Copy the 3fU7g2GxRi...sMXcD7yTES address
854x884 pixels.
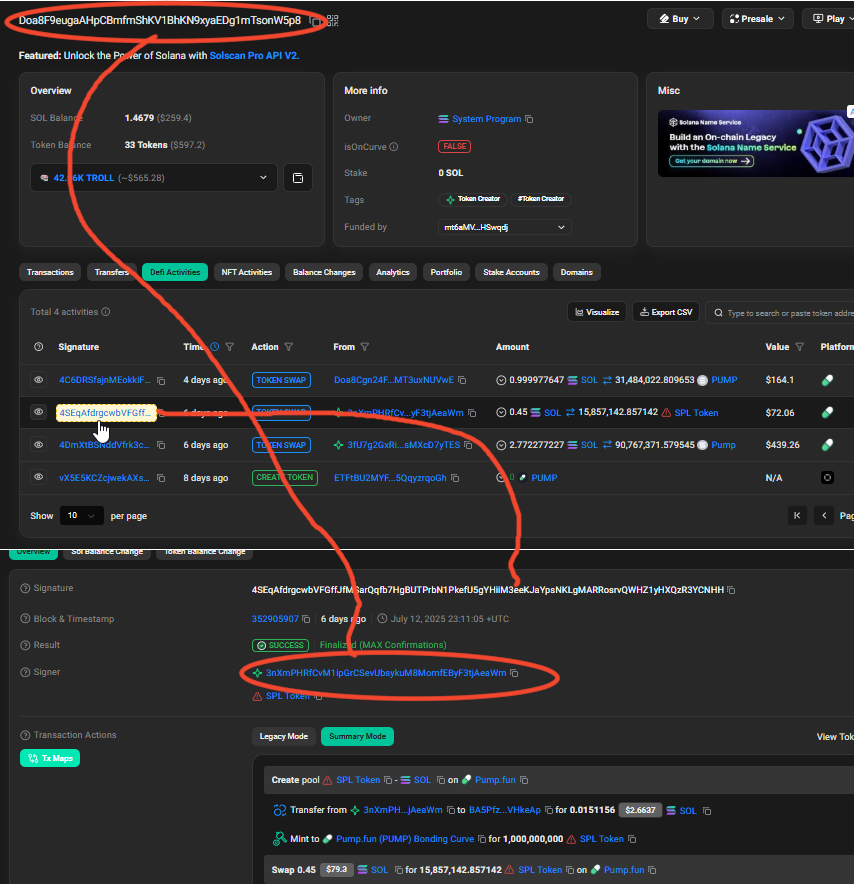tap(468, 445)
